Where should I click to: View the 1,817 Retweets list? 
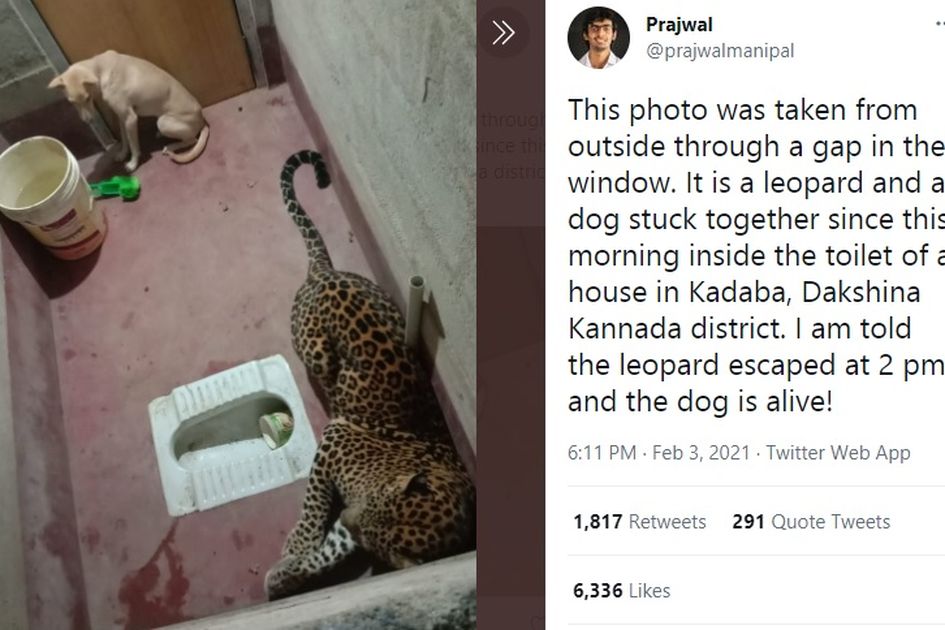[639, 521]
